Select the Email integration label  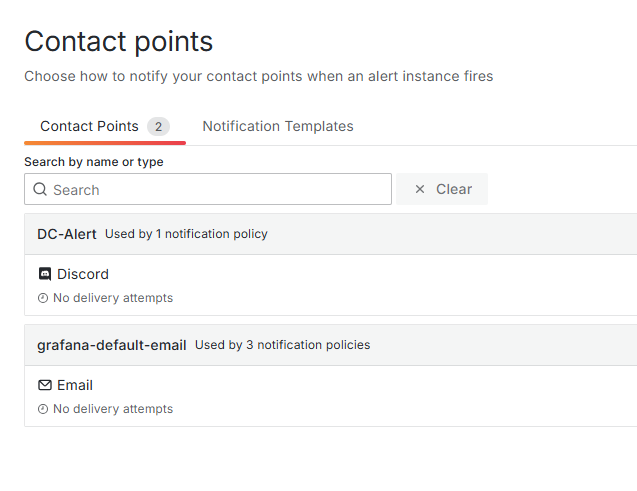coord(75,385)
